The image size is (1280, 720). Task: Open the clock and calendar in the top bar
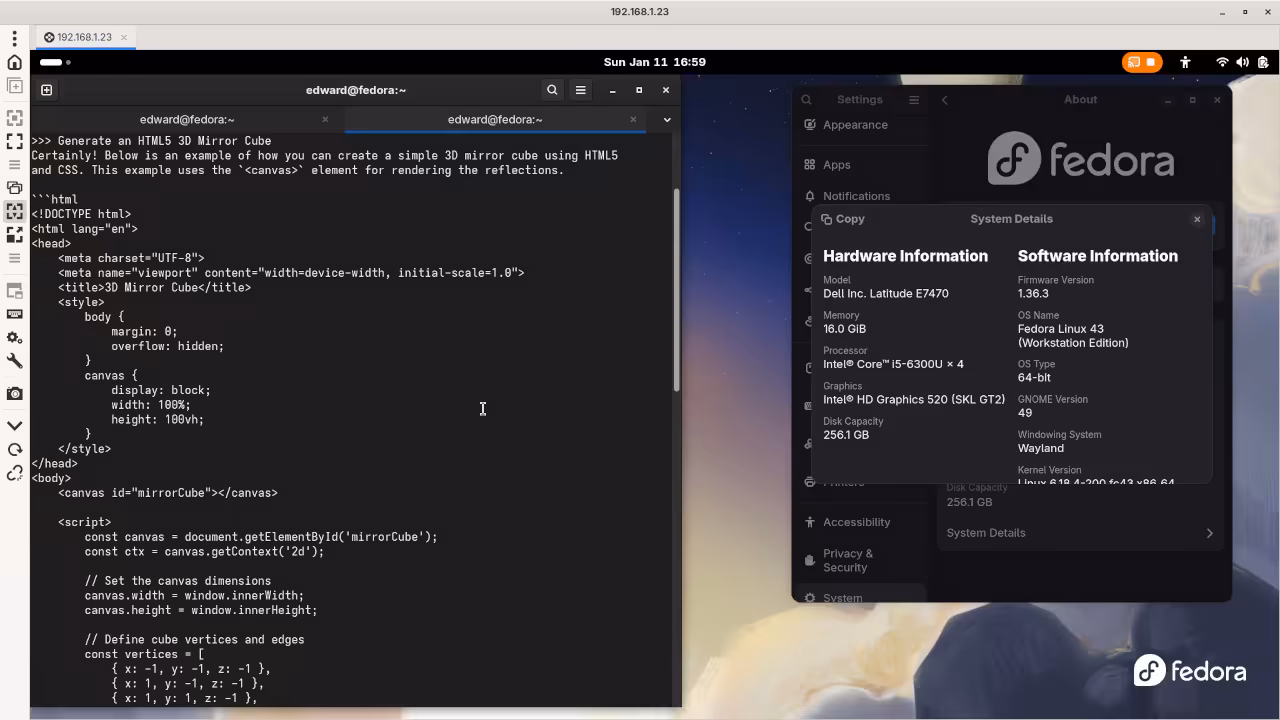click(655, 62)
